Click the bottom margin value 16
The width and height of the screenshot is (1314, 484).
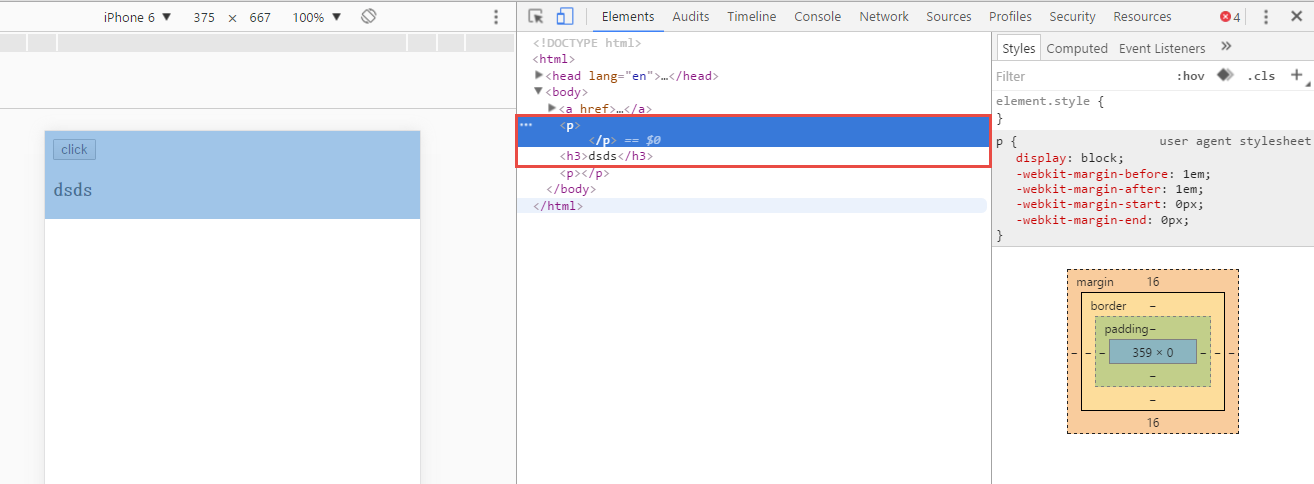tap(1153, 423)
